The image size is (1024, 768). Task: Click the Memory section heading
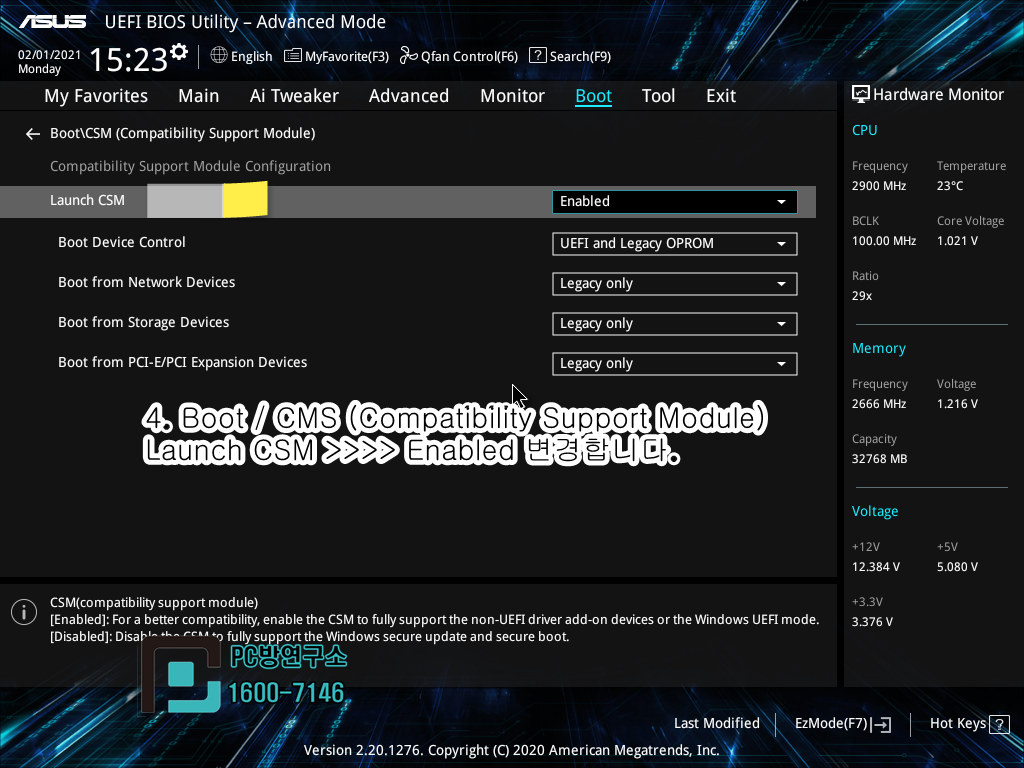tap(878, 348)
